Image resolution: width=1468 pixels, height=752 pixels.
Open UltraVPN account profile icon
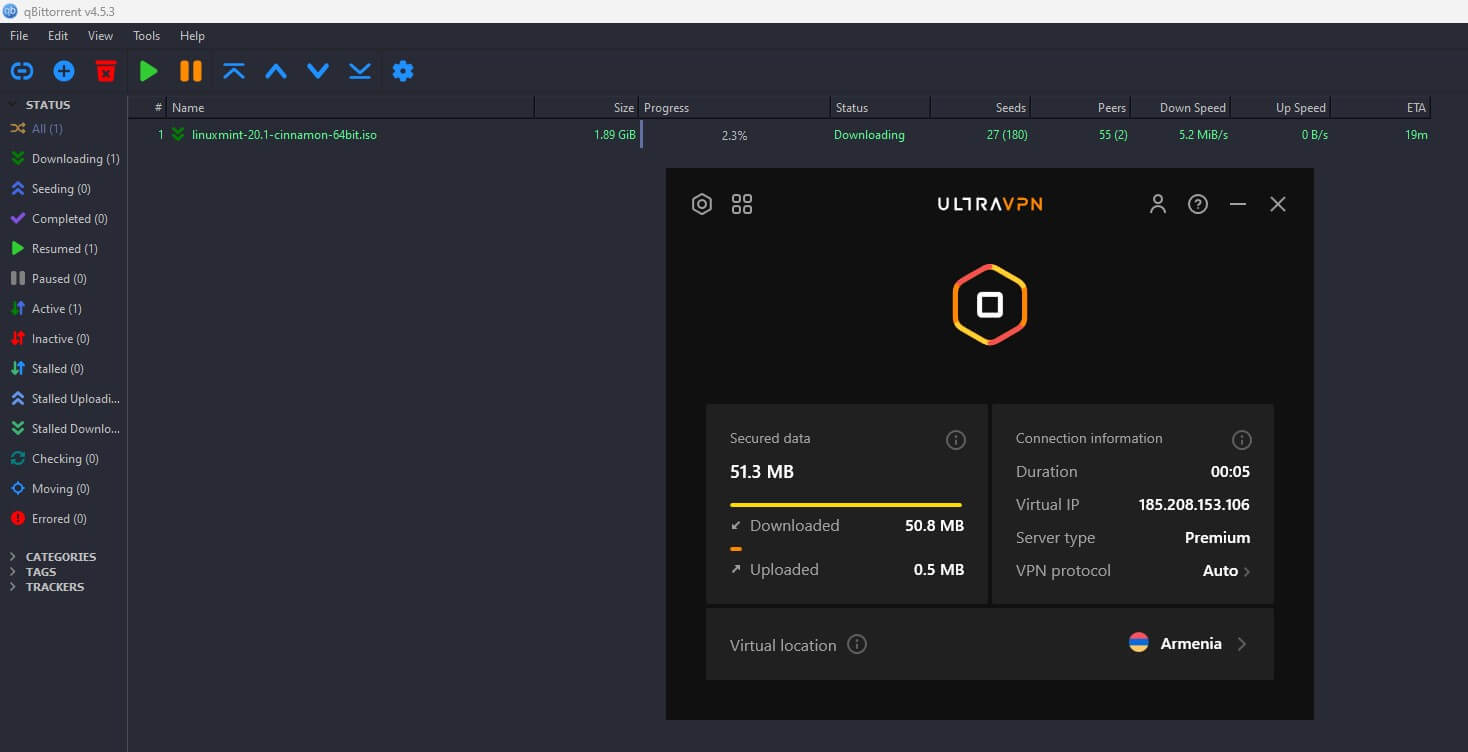1158,204
